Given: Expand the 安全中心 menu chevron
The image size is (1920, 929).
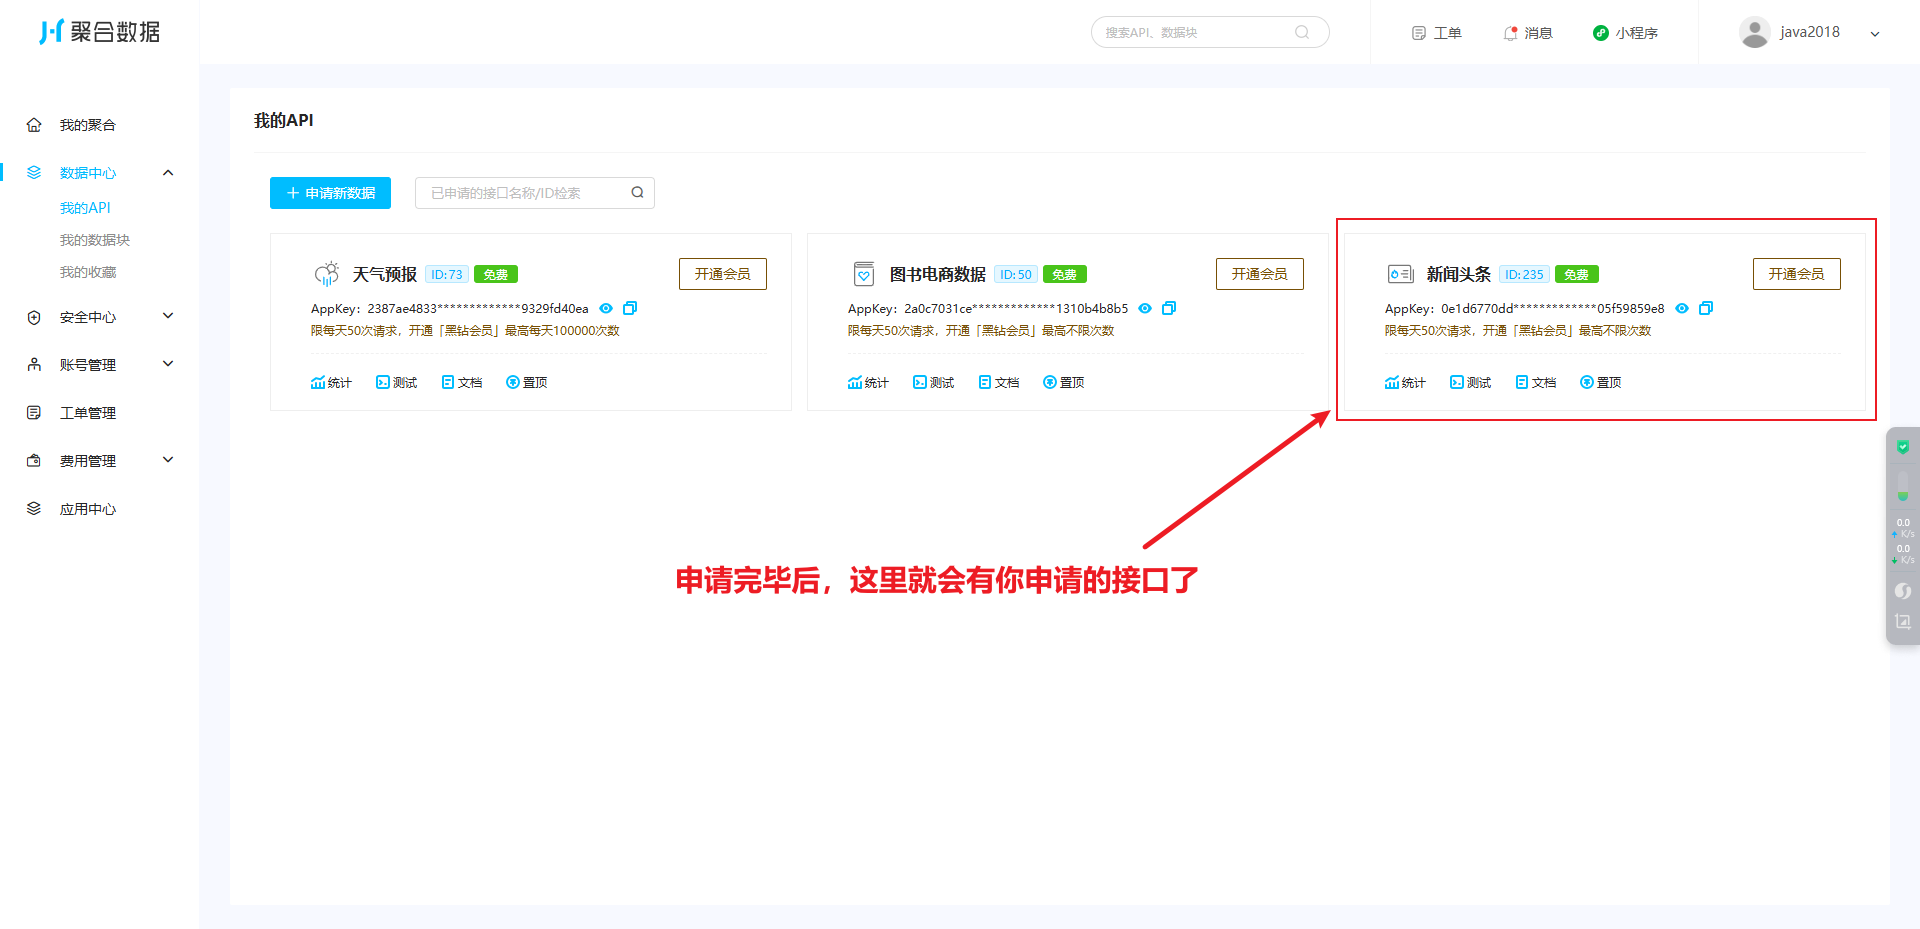Looking at the screenshot, I should [168, 316].
